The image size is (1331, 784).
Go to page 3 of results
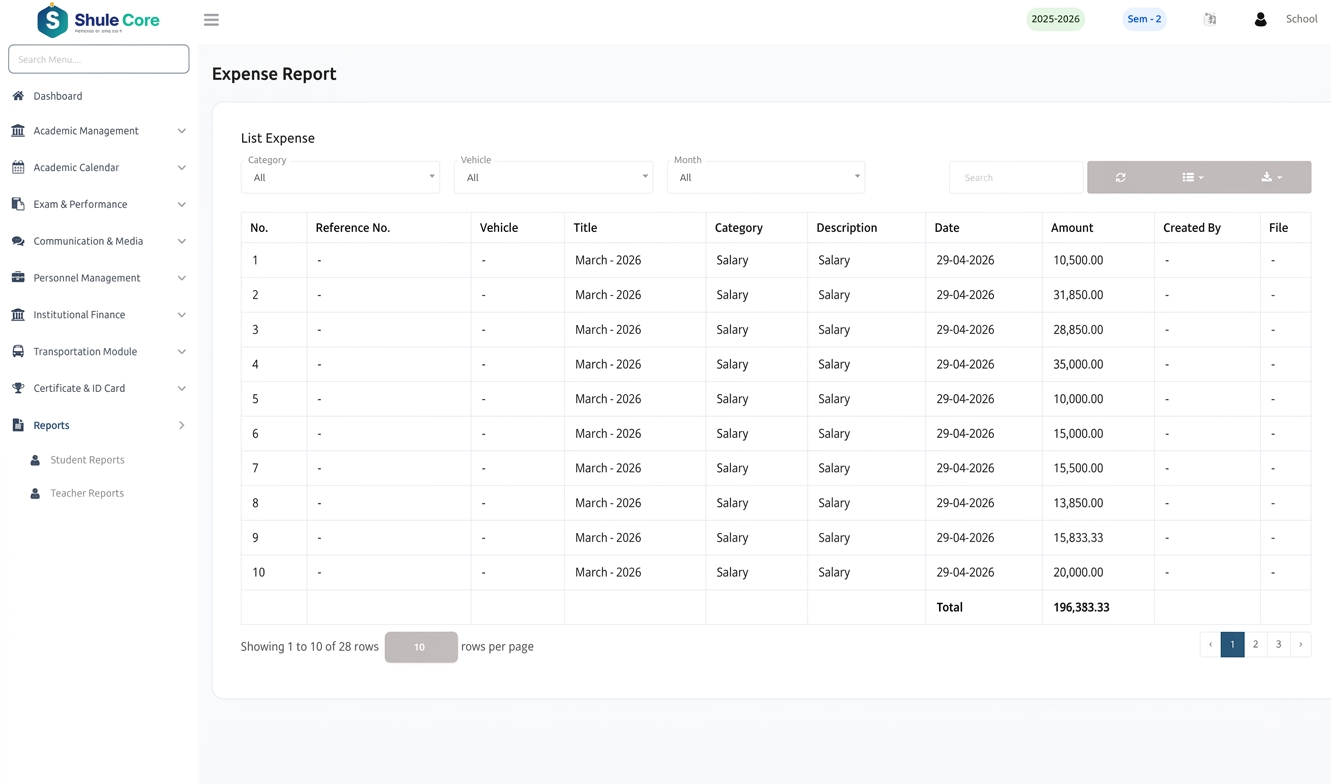pos(1278,645)
